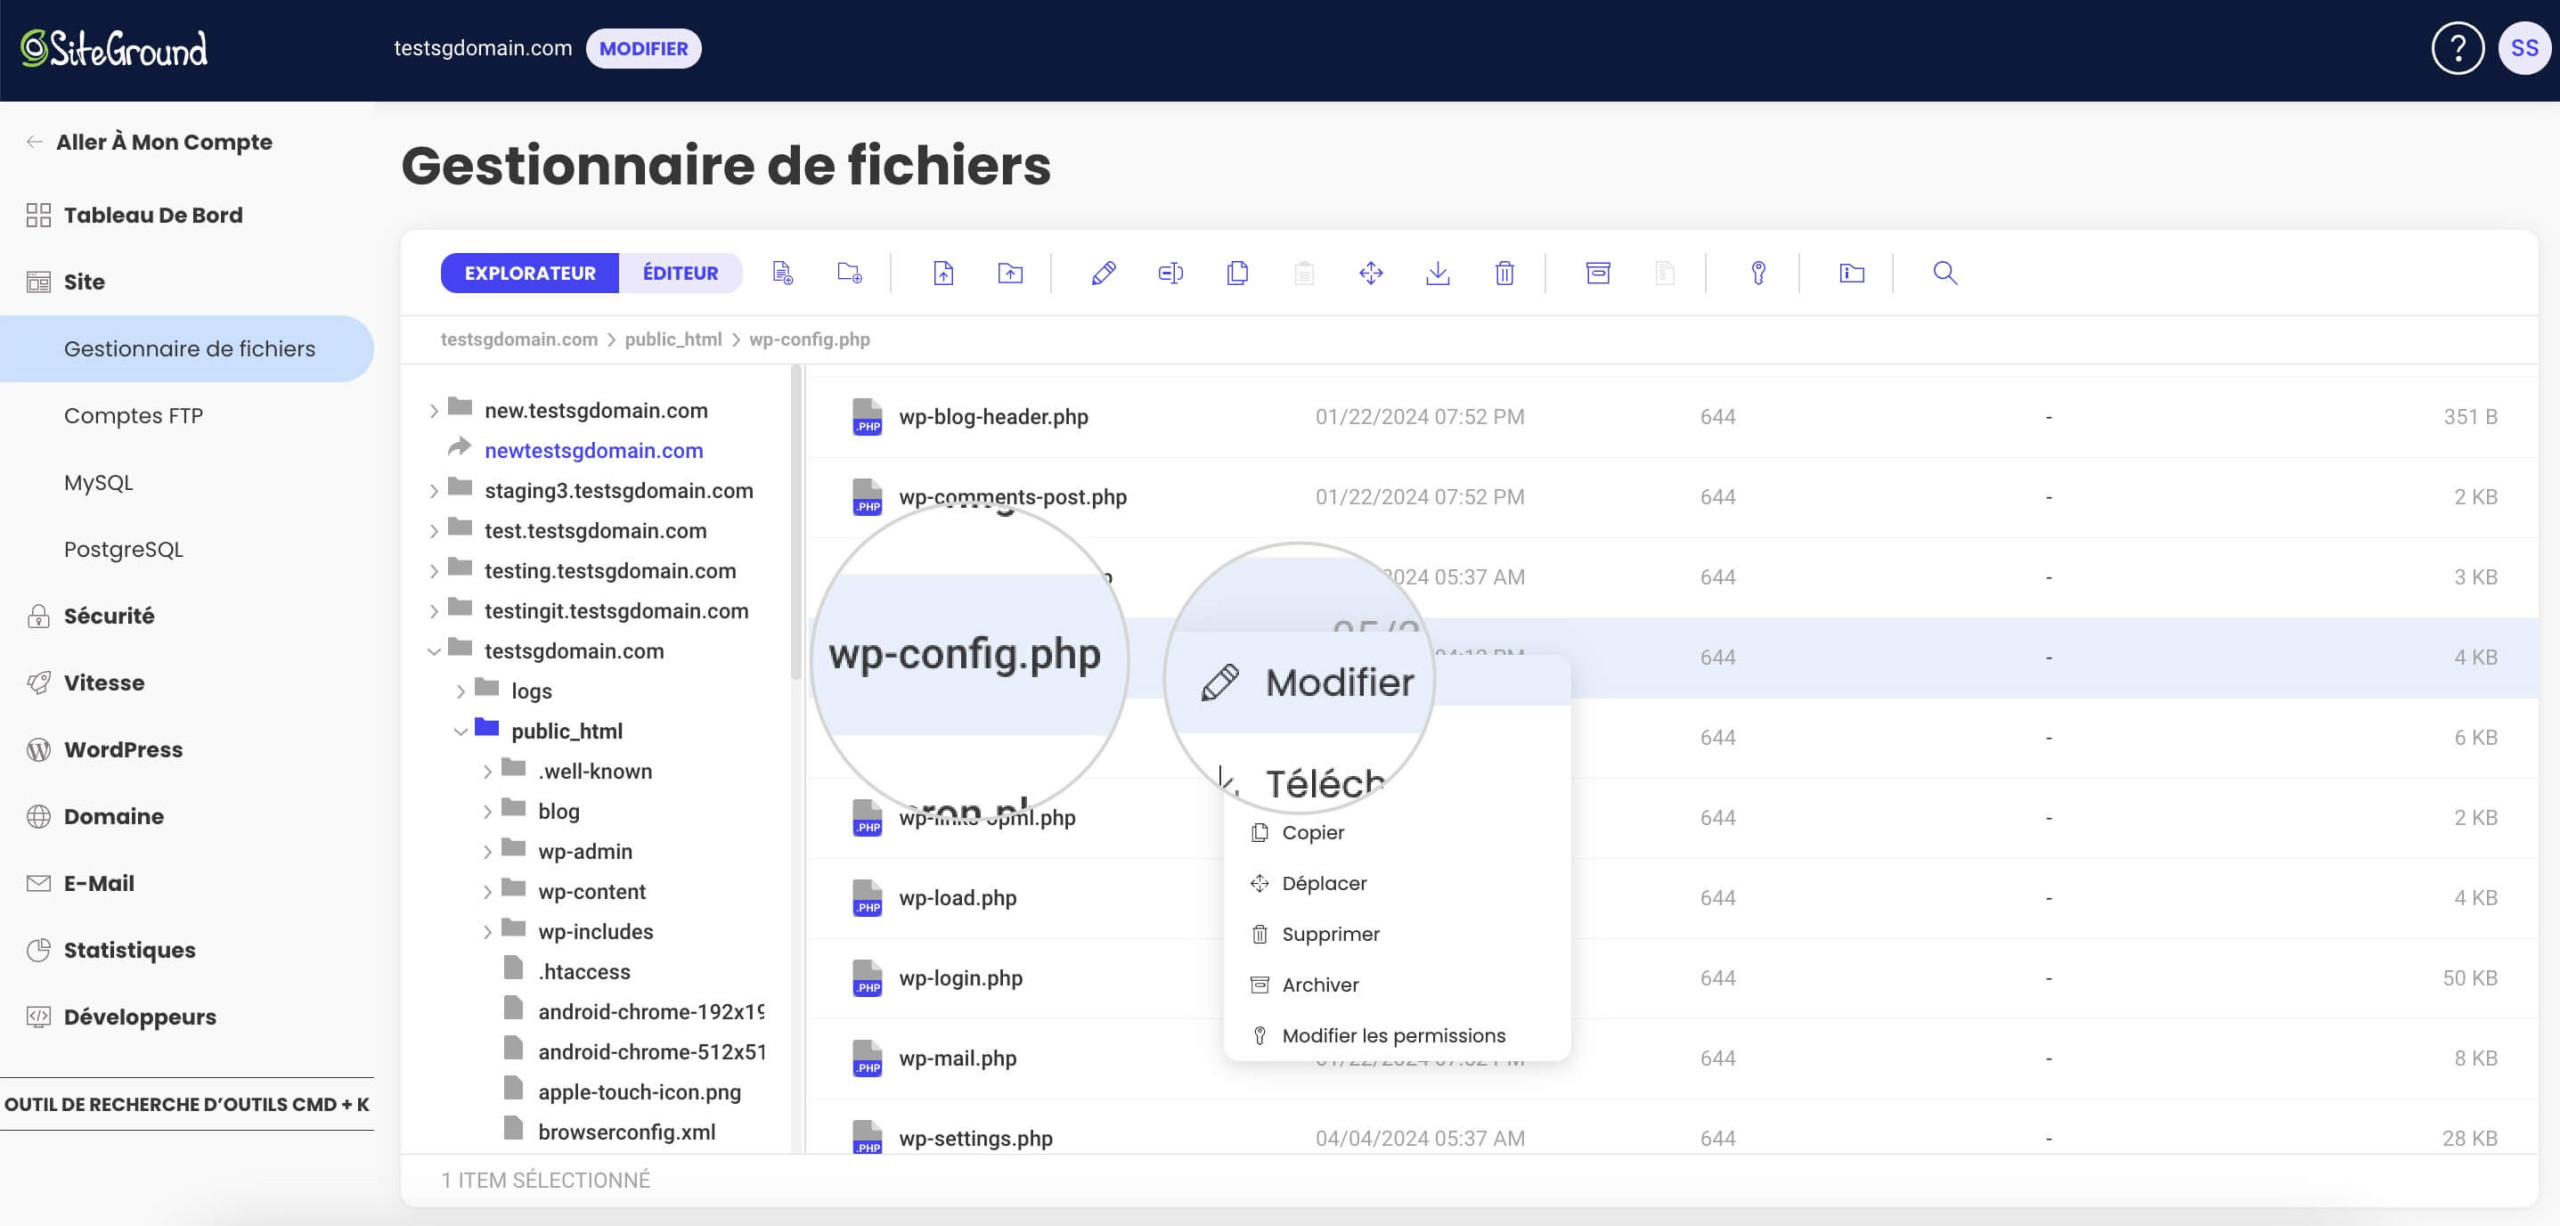Click the folder upload toolbar icon
The height and width of the screenshot is (1226, 2560).
[1010, 273]
